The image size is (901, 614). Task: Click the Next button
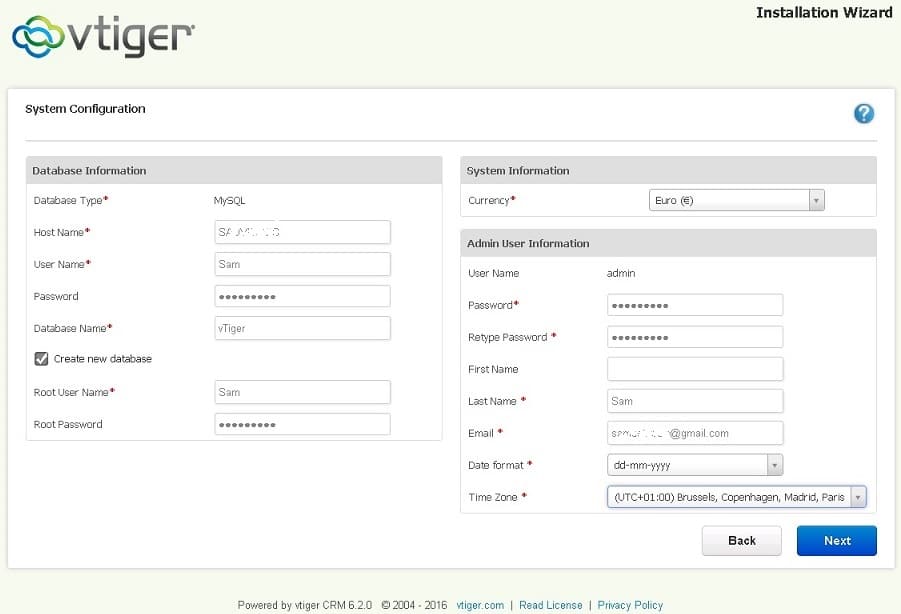tap(836, 541)
